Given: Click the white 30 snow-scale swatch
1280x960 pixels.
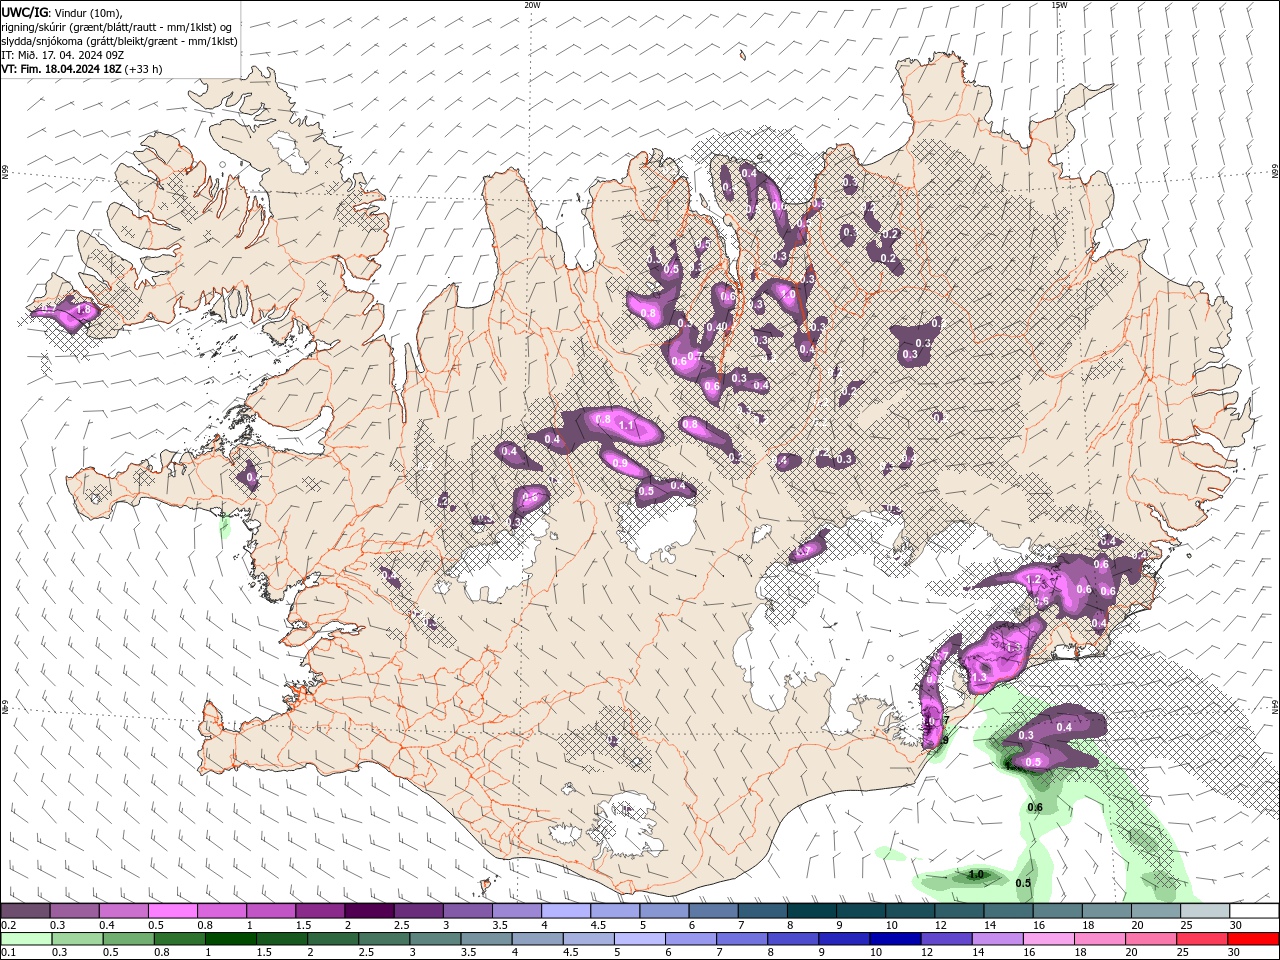Looking at the screenshot, I should (1254, 911).
